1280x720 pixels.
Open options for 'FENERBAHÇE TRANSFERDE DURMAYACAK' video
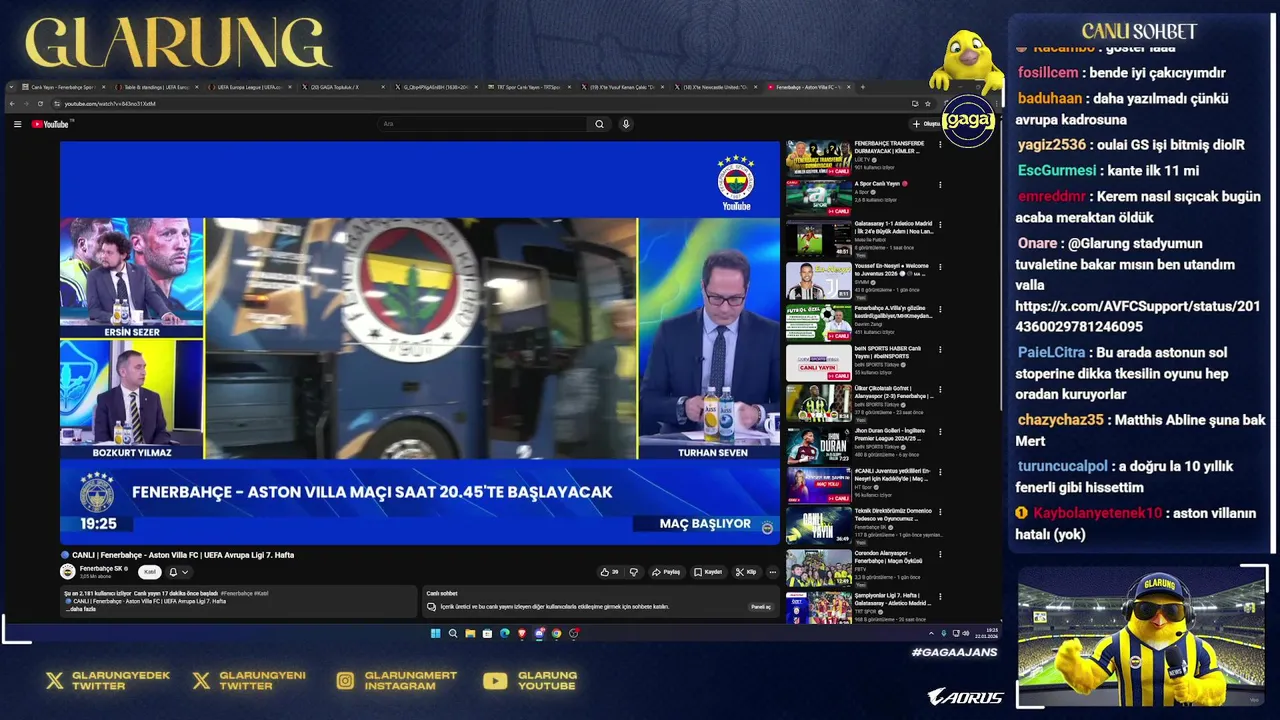pos(939,144)
